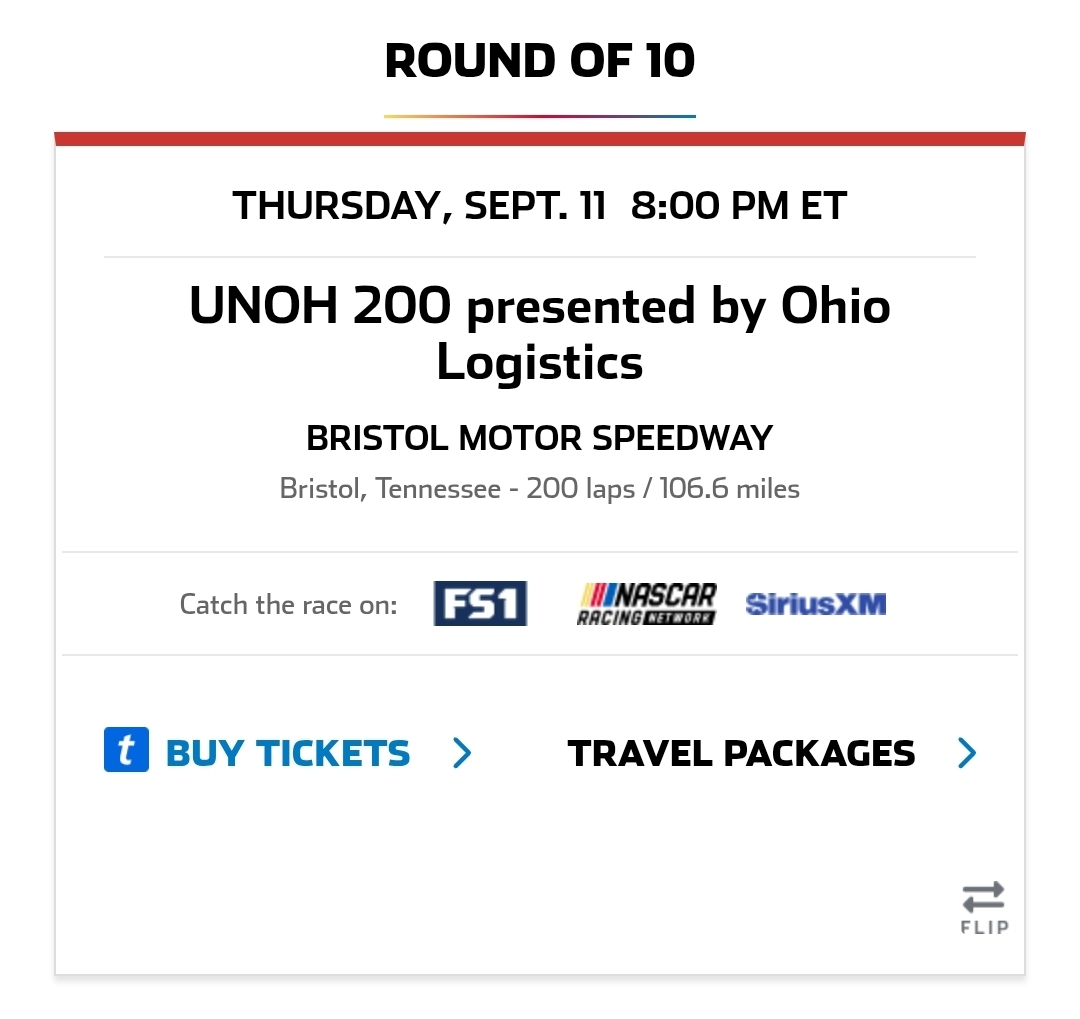Click the Bristol Motor Speedway track name
This screenshot has width=1080, height=1019.
tap(540, 438)
